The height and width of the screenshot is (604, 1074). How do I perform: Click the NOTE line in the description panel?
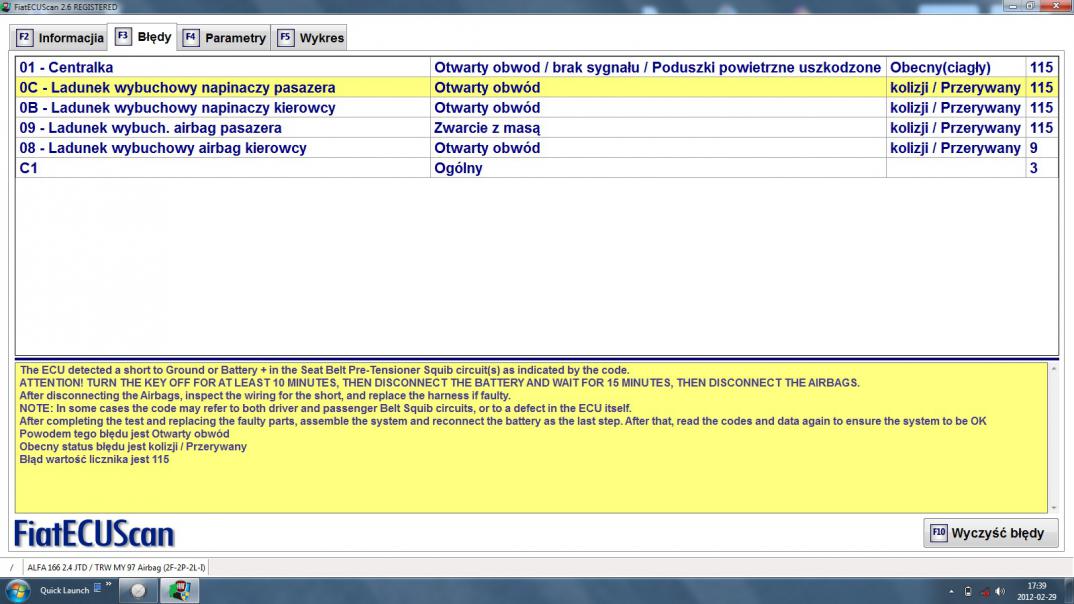[325, 408]
